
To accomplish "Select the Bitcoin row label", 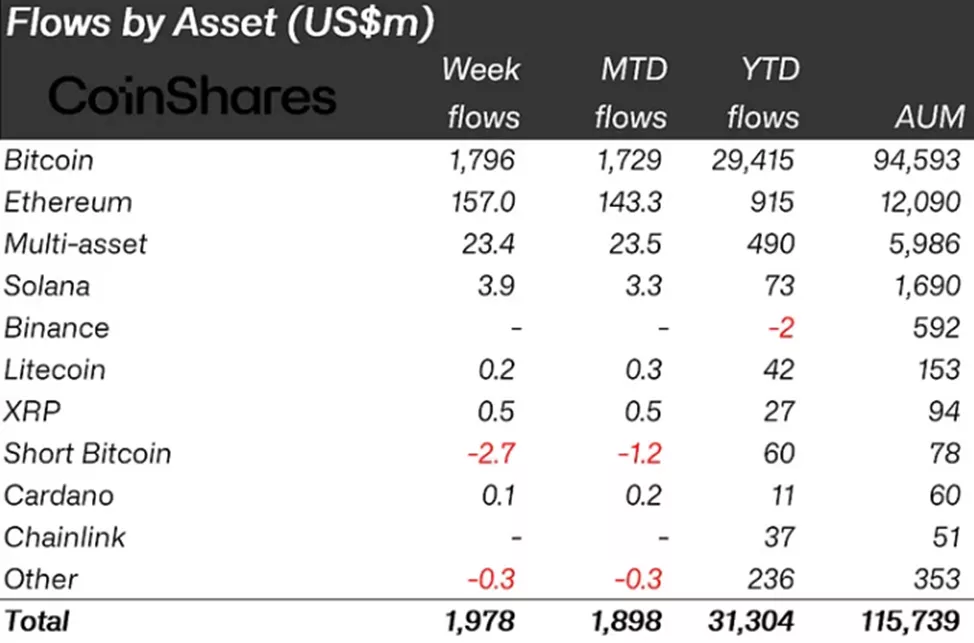I will [x=48, y=160].
